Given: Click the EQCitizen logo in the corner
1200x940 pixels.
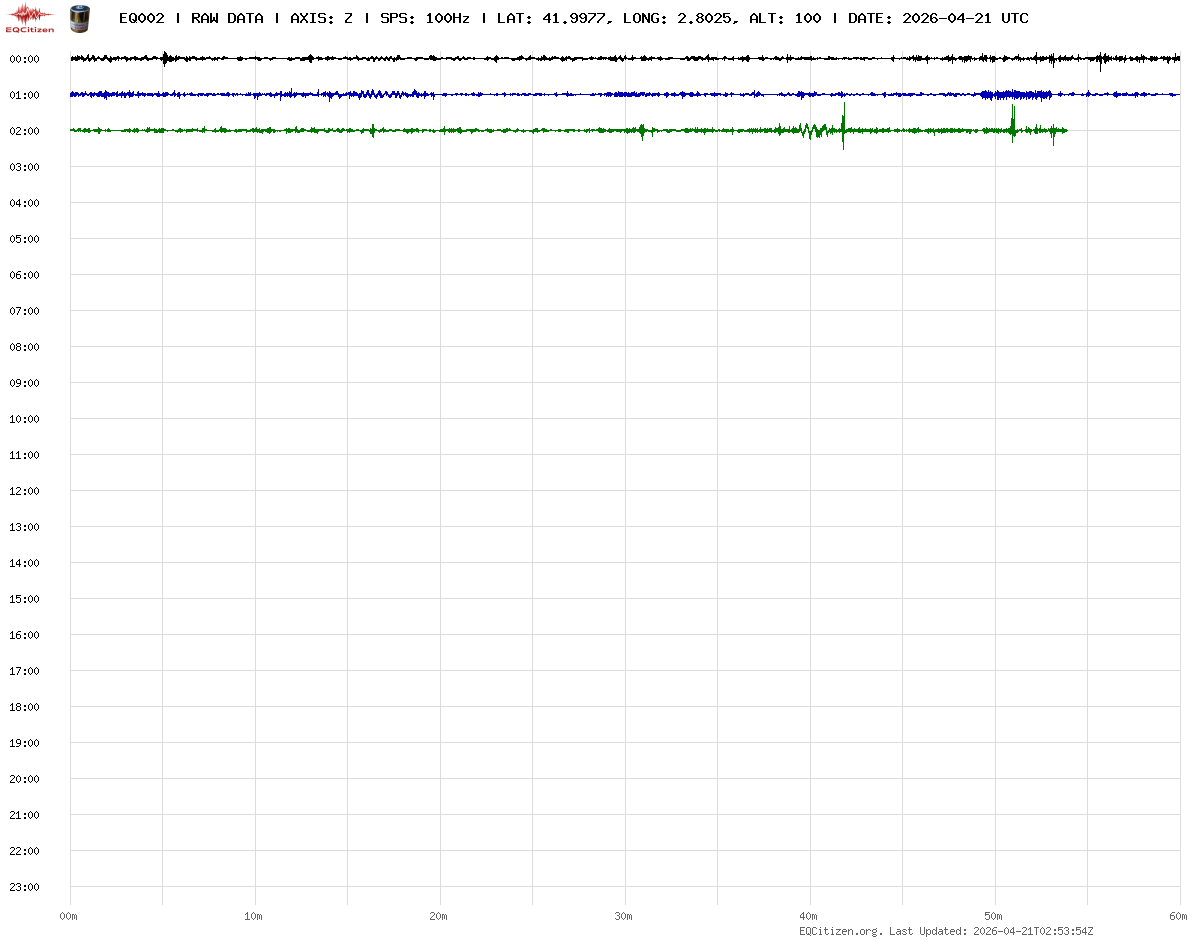Looking at the screenshot, I should pos(30,17).
